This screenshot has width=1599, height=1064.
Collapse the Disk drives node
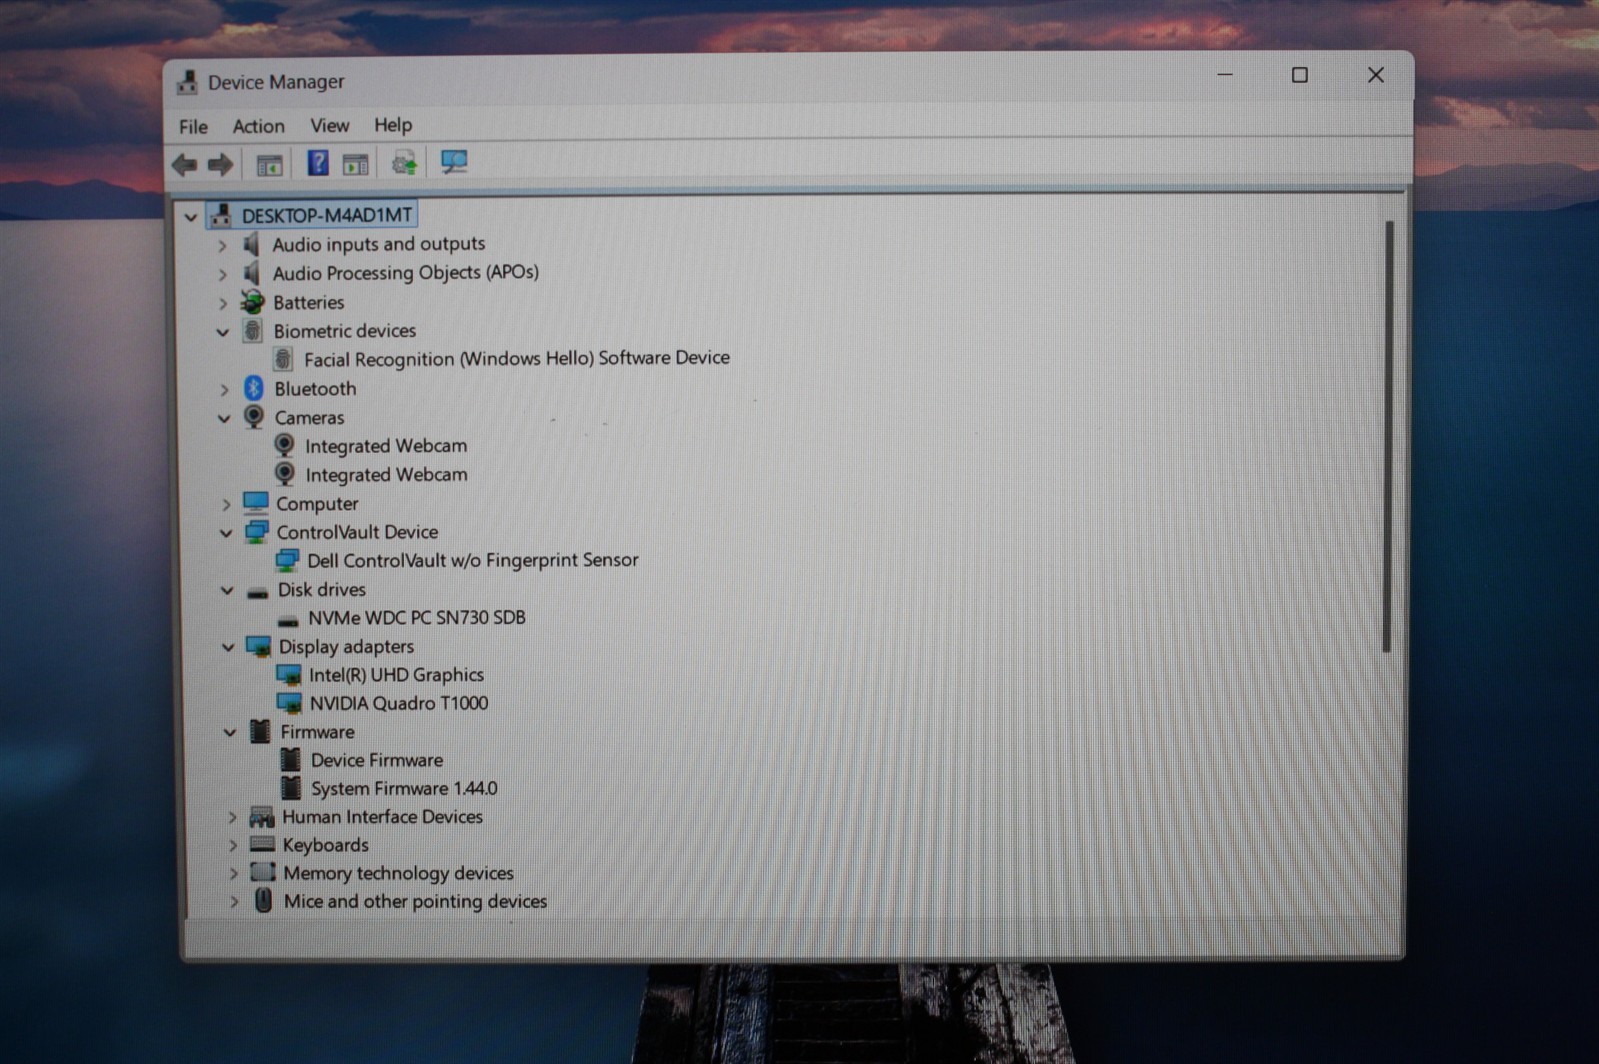[227, 591]
